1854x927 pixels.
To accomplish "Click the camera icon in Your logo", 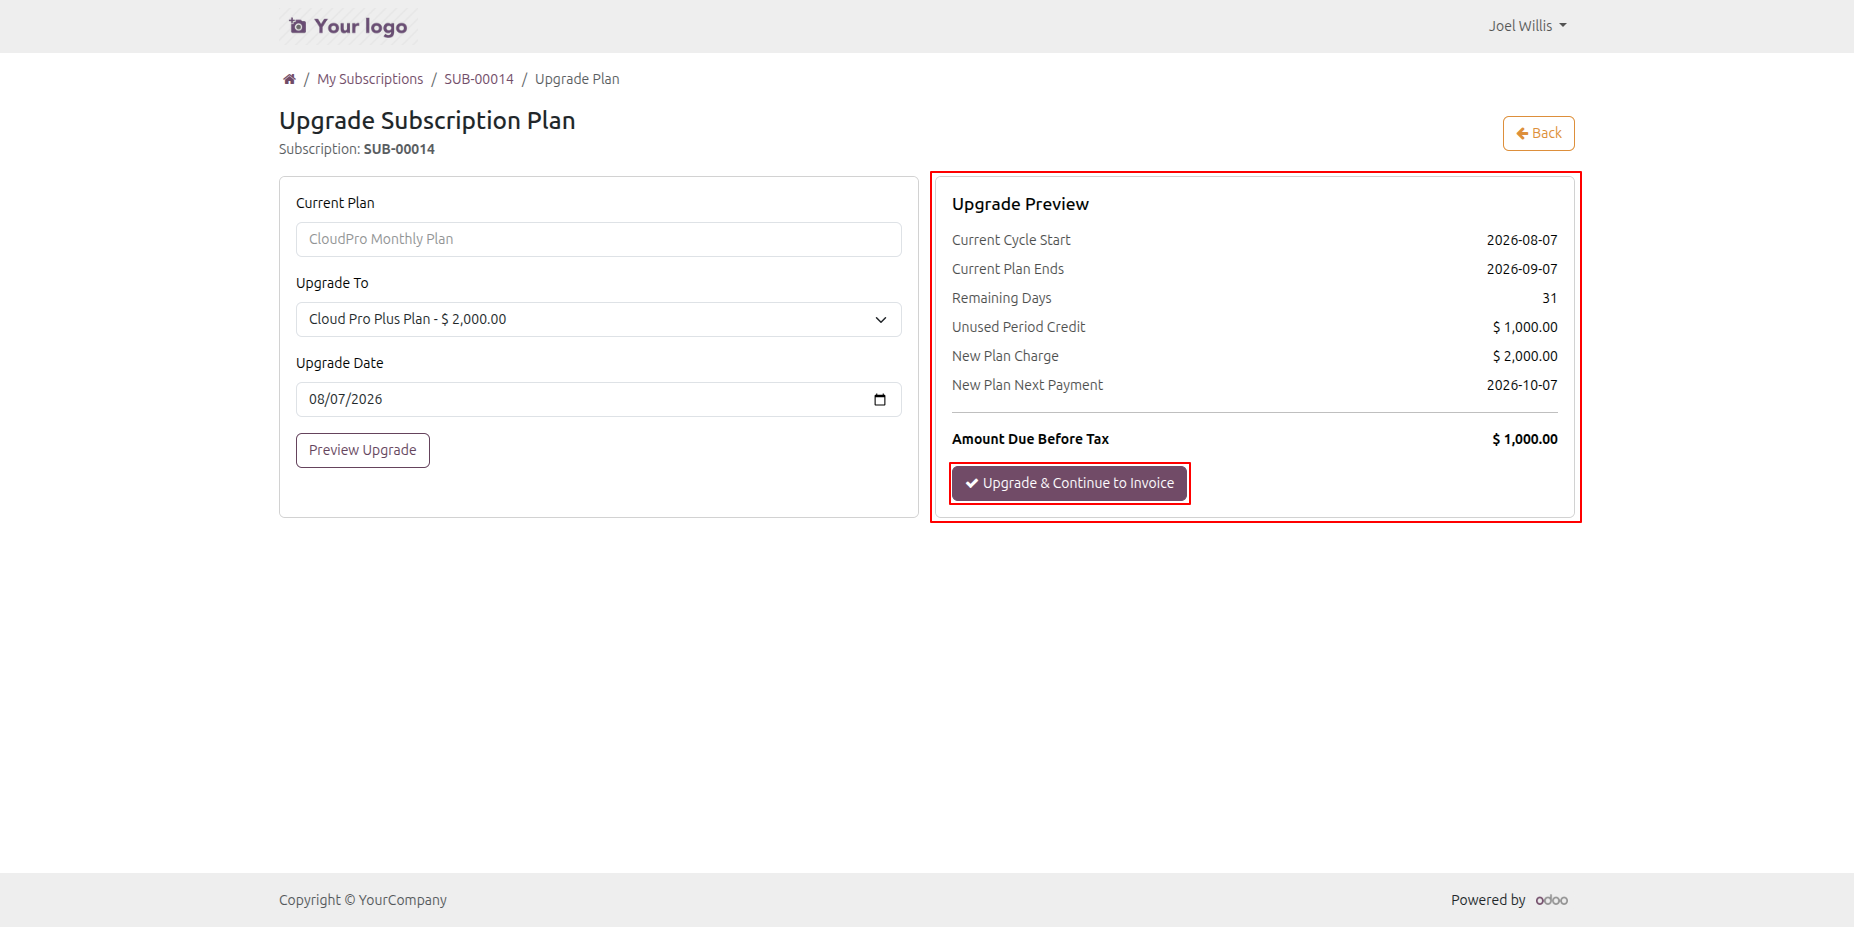I will (298, 26).
